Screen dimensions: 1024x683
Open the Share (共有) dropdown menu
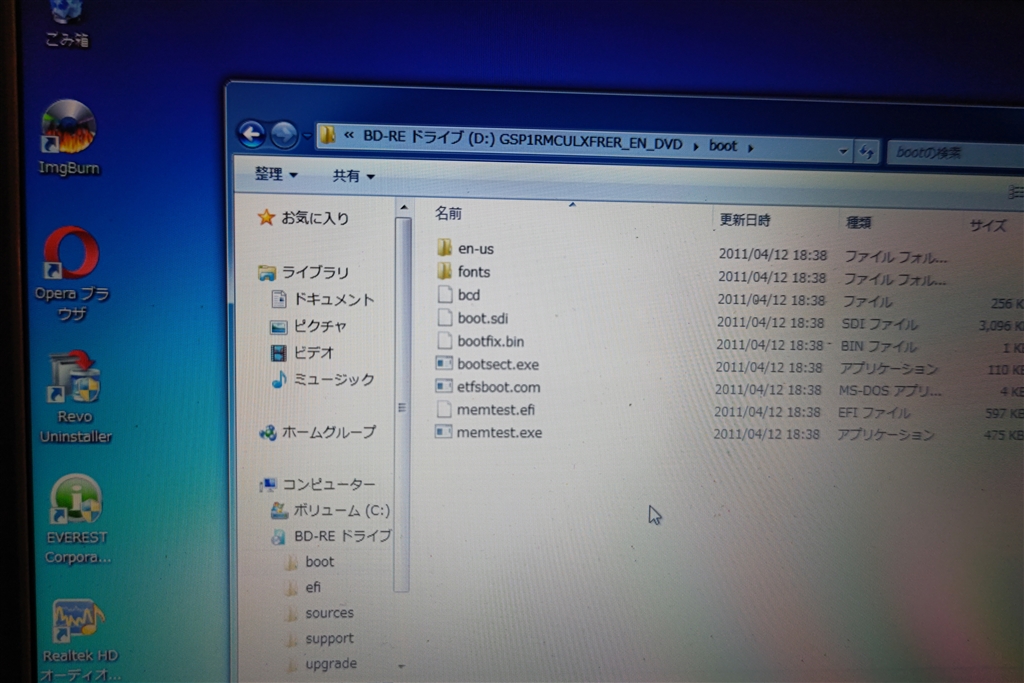353,176
